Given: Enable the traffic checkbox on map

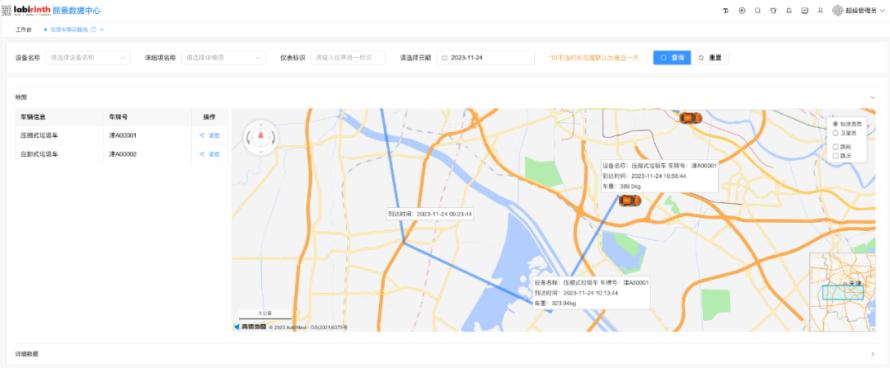Looking at the screenshot, I should [836, 155].
